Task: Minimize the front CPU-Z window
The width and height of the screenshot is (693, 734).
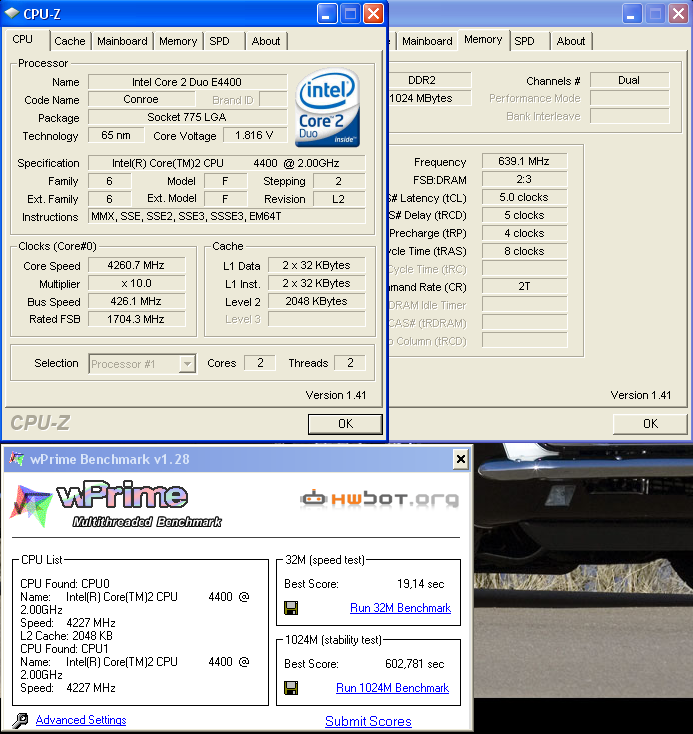Action: click(x=326, y=14)
